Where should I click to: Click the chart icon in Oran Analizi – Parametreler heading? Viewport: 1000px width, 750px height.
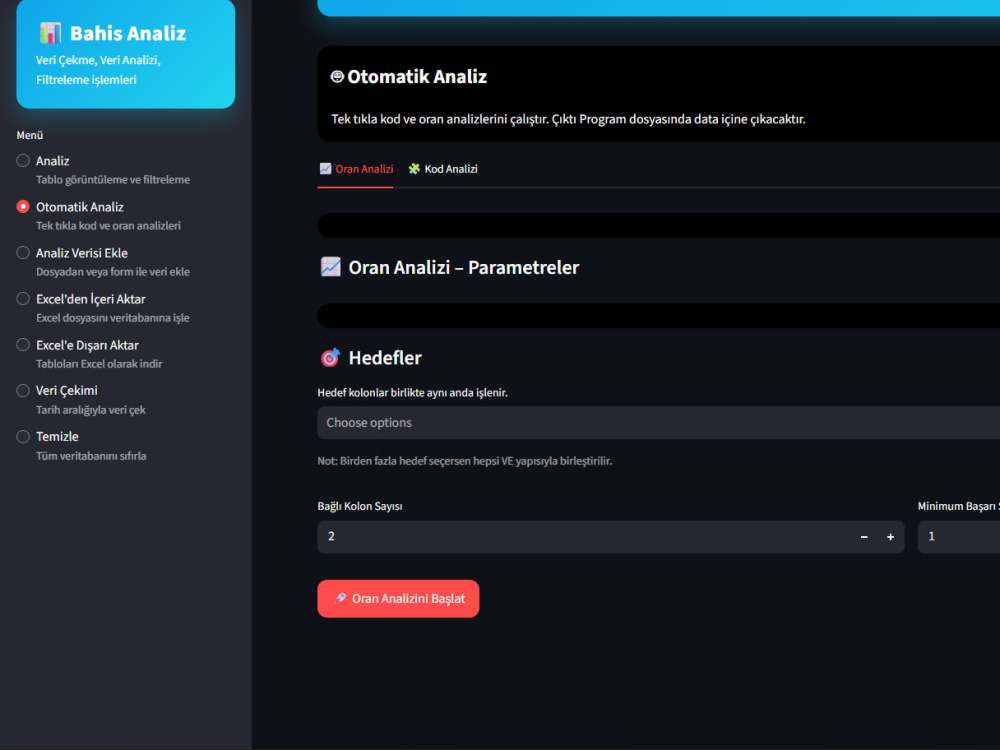tap(330, 267)
